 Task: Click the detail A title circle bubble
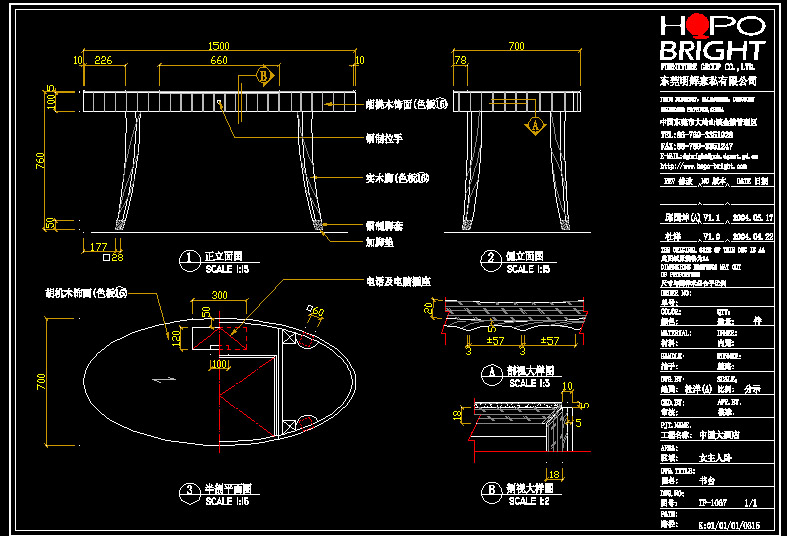(492, 375)
